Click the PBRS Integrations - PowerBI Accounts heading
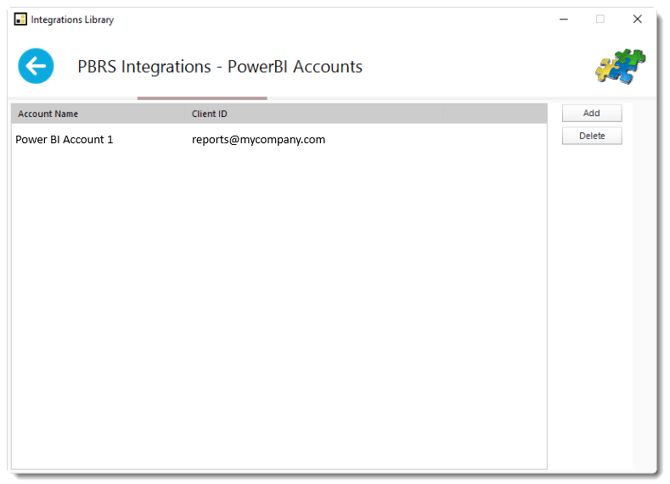Viewport: 670px width, 484px height. point(220,67)
